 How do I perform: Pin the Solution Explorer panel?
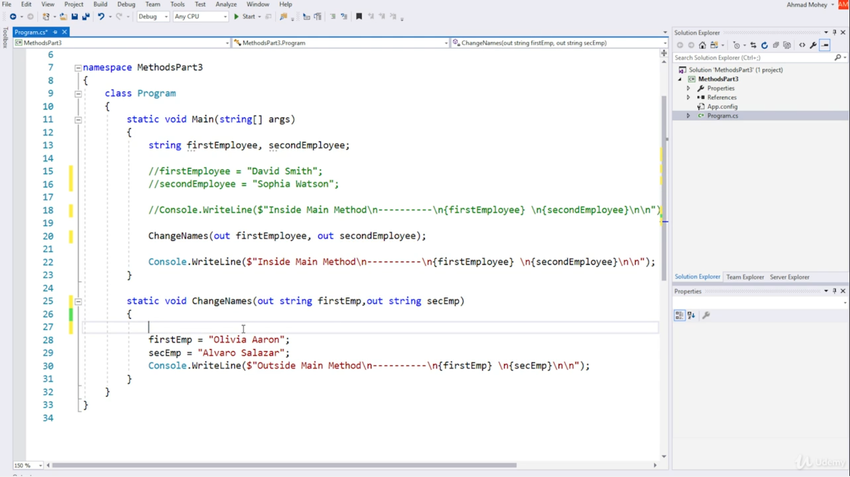(835, 33)
